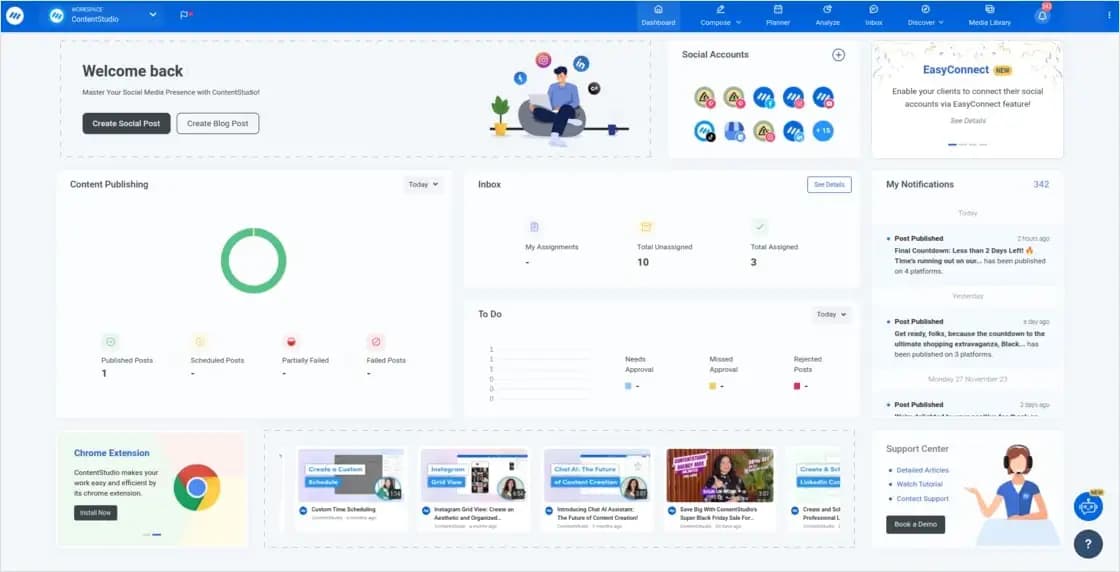Viewport: 1120px width, 572px height.
Task: Click the Rejected Posts red legend square
Action: coord(797,386)
